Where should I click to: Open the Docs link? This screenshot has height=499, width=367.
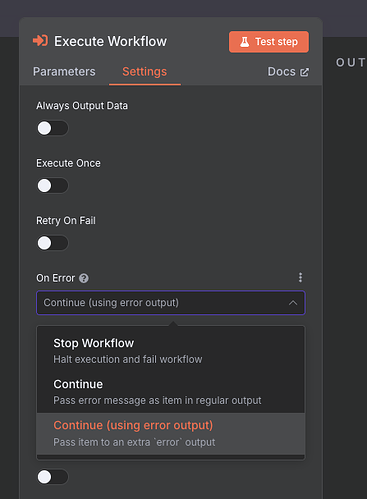(x=288, y=72)
